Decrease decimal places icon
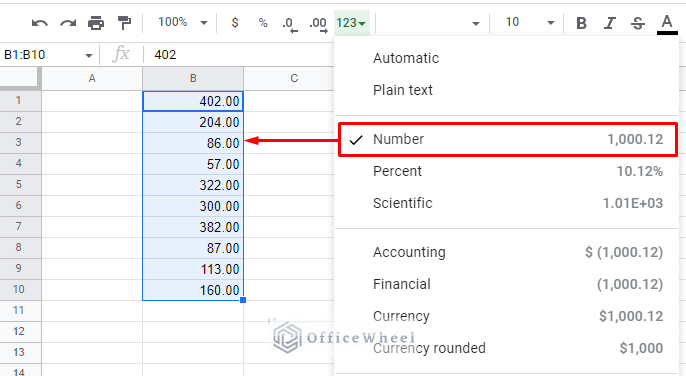This screenshot has width=686, height=376. coord(290,24)
